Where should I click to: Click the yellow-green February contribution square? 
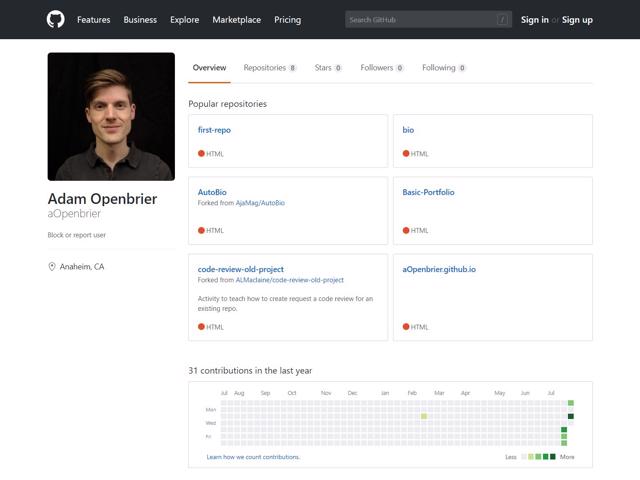[x=424, y=416]
